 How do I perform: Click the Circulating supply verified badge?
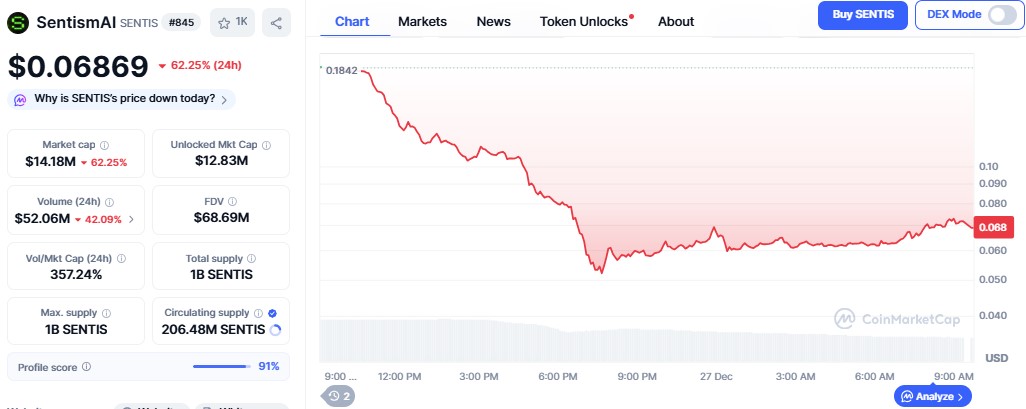pos(272,313)
